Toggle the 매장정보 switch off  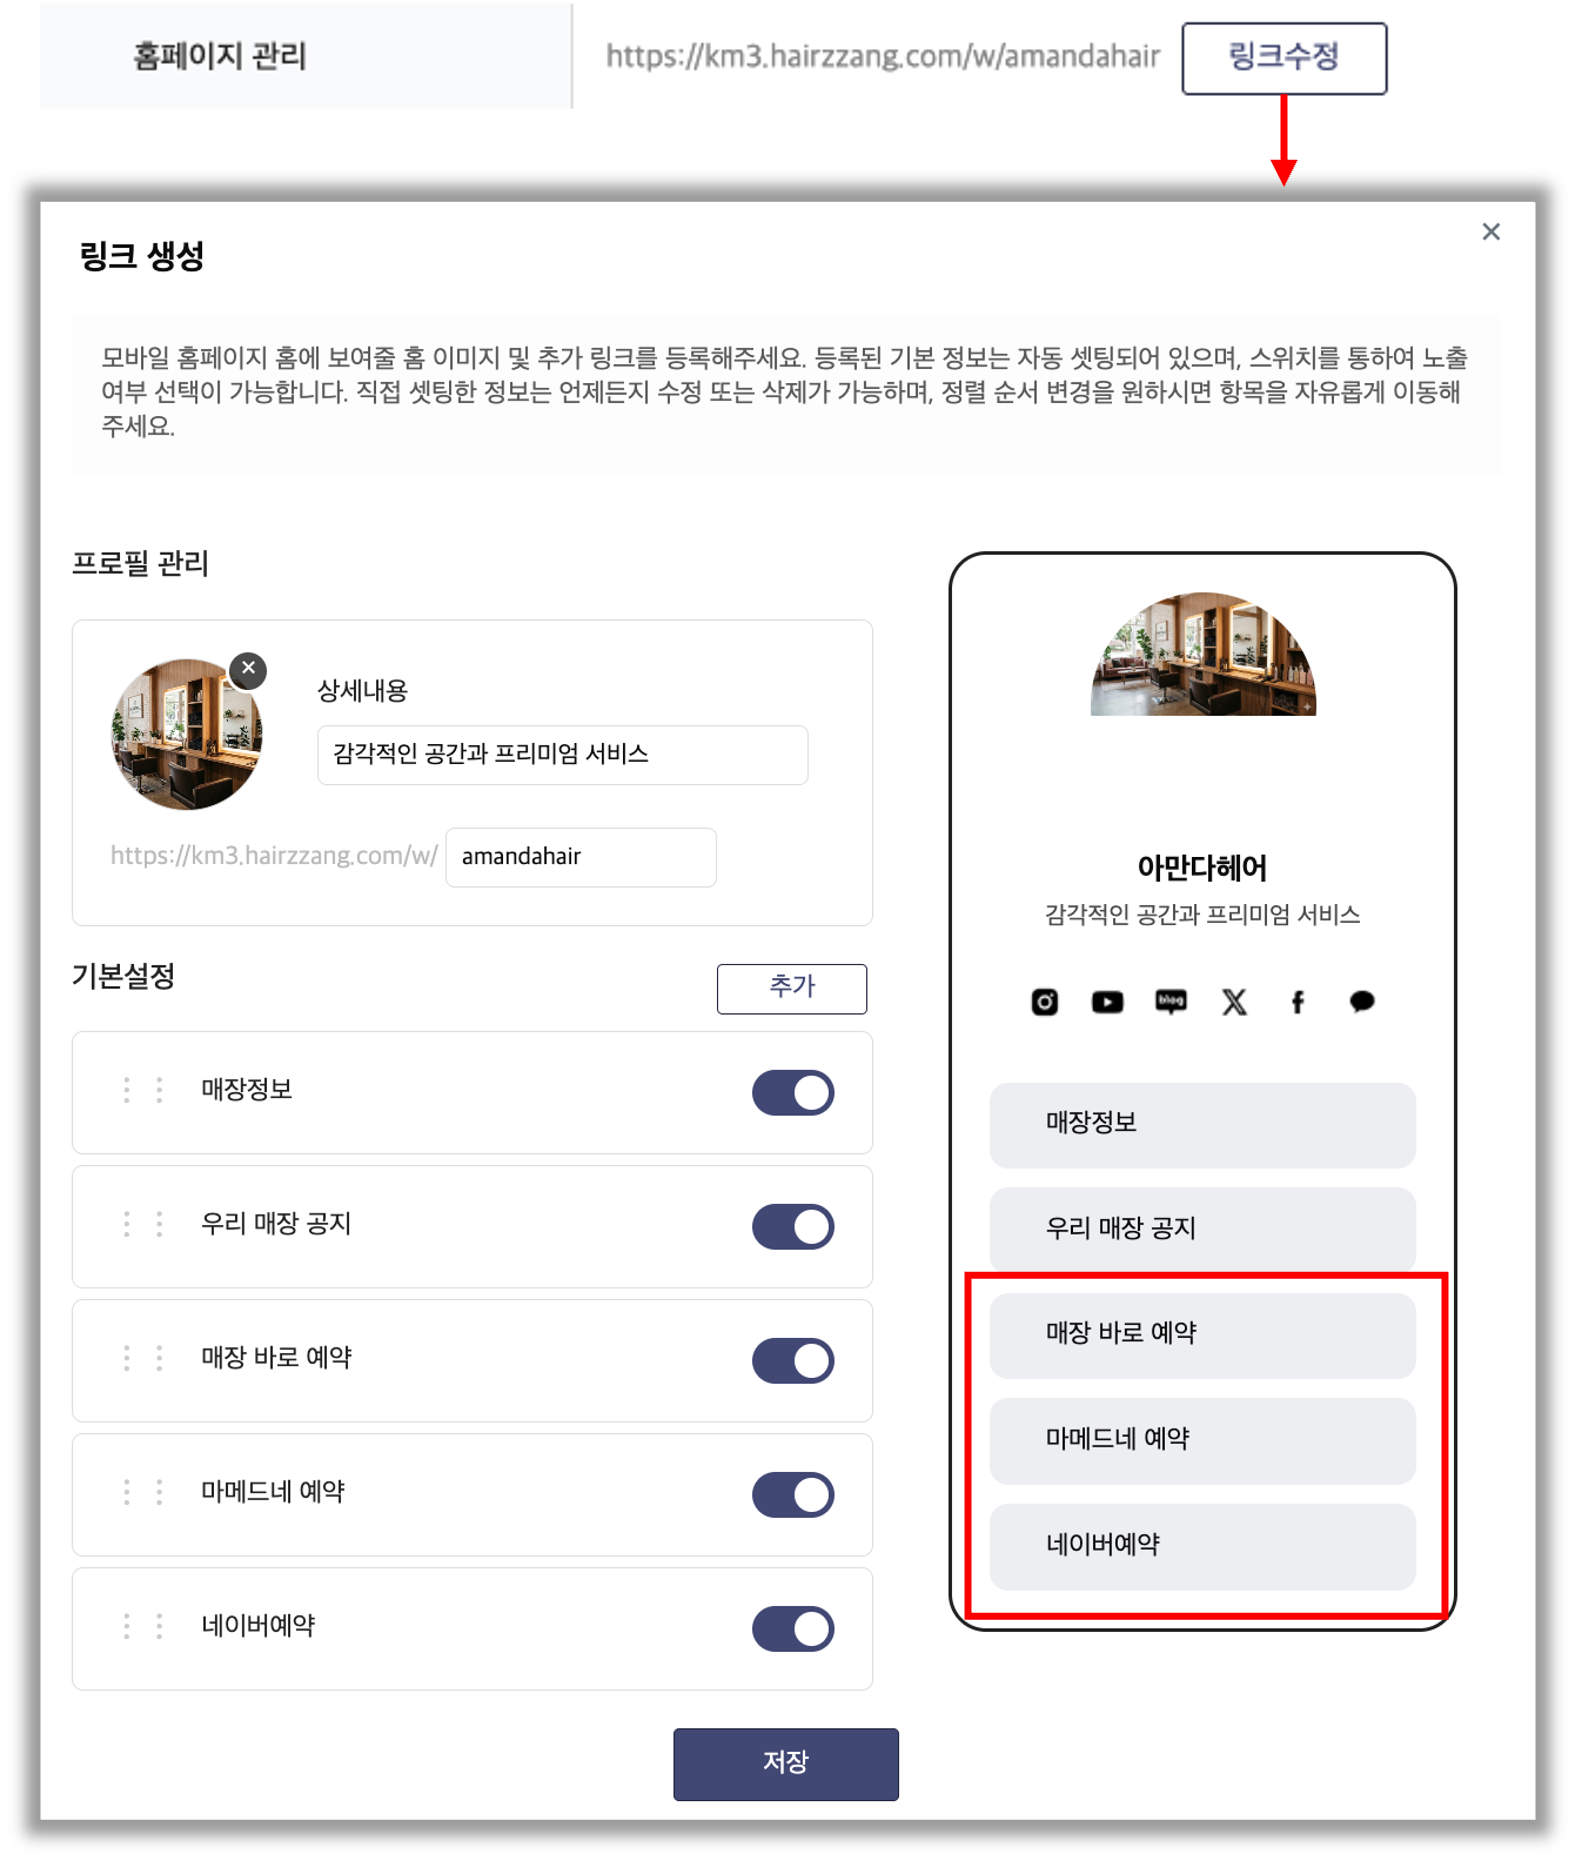click(x=793, y=1092)
